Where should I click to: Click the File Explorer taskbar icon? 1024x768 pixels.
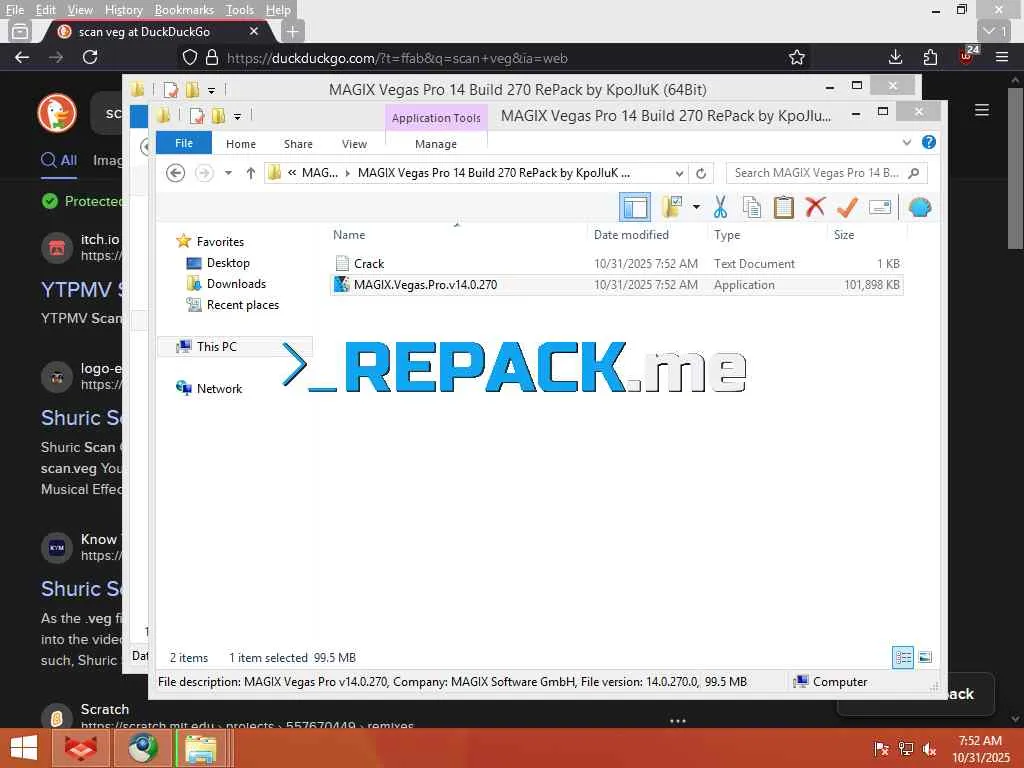point(201,748)
